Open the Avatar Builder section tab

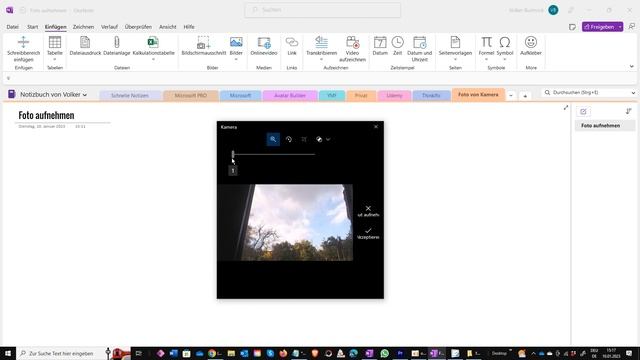(x=290, y=96)
